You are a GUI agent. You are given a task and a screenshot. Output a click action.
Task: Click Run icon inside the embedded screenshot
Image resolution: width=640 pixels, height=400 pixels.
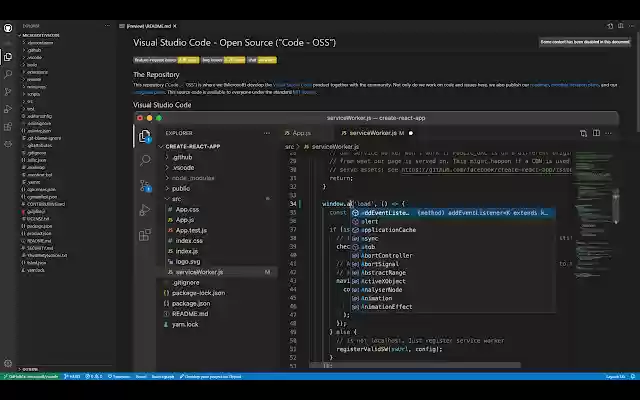pos(144,210)
